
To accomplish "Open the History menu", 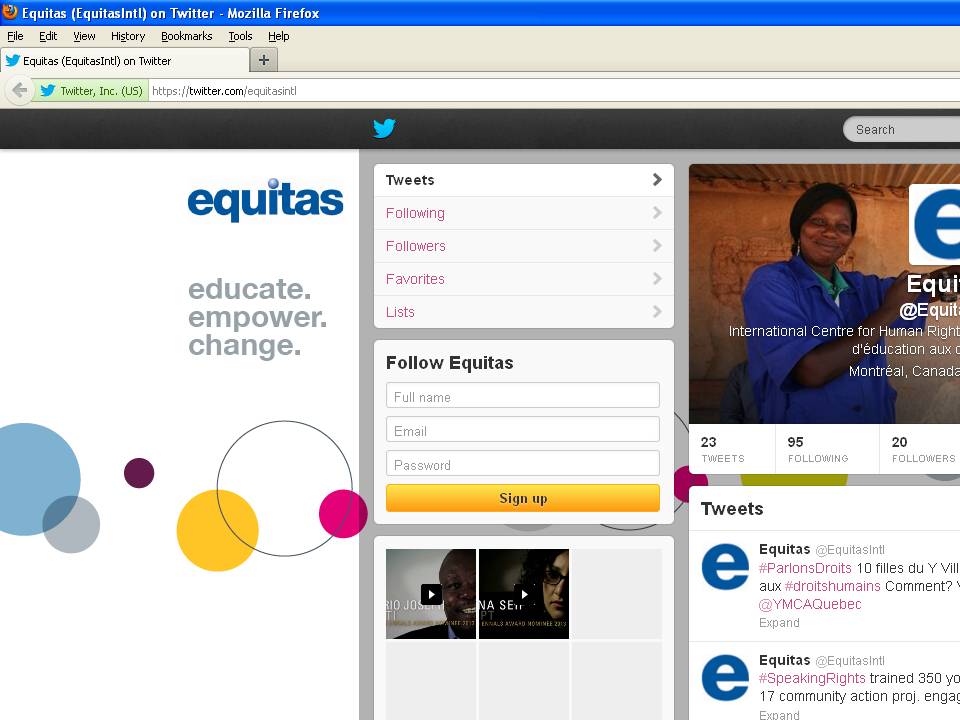I will click(x=128, y=36).
